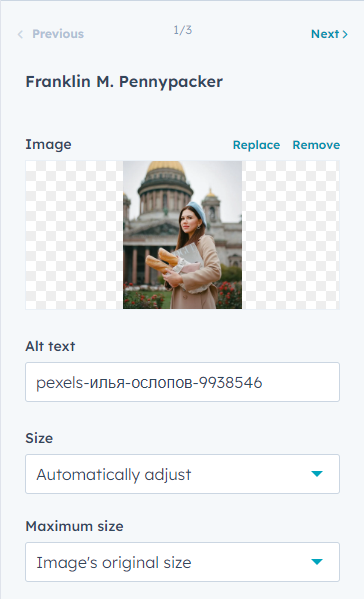Image resolution: width=364 pixels, height=599 pixels.
Task: Select the Franklin M. Pennypacker heading
Action: pyautogui.click(x=124, y=82)
